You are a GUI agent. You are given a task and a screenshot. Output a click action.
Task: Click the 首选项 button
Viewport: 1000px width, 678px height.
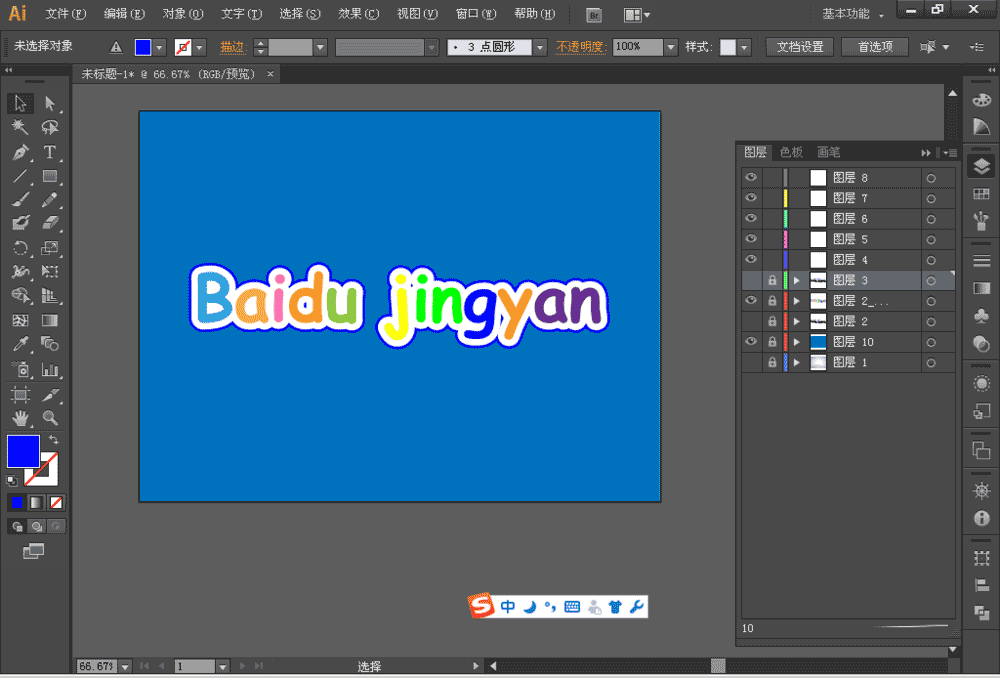(x=875, y=47)
